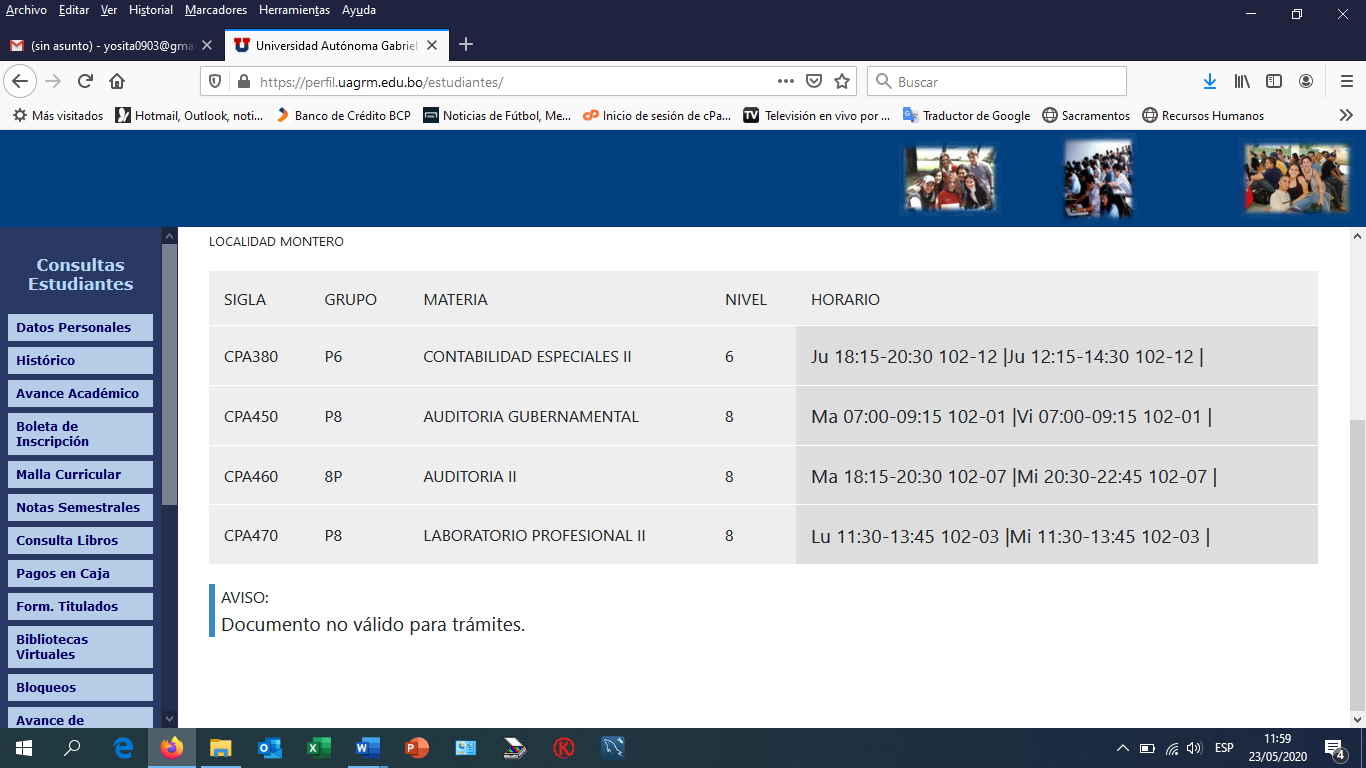Toggle the sidebar view icon
The width and height of the screenshot is (1366, 768).
pyautogui.click(x=1274, y=82)
